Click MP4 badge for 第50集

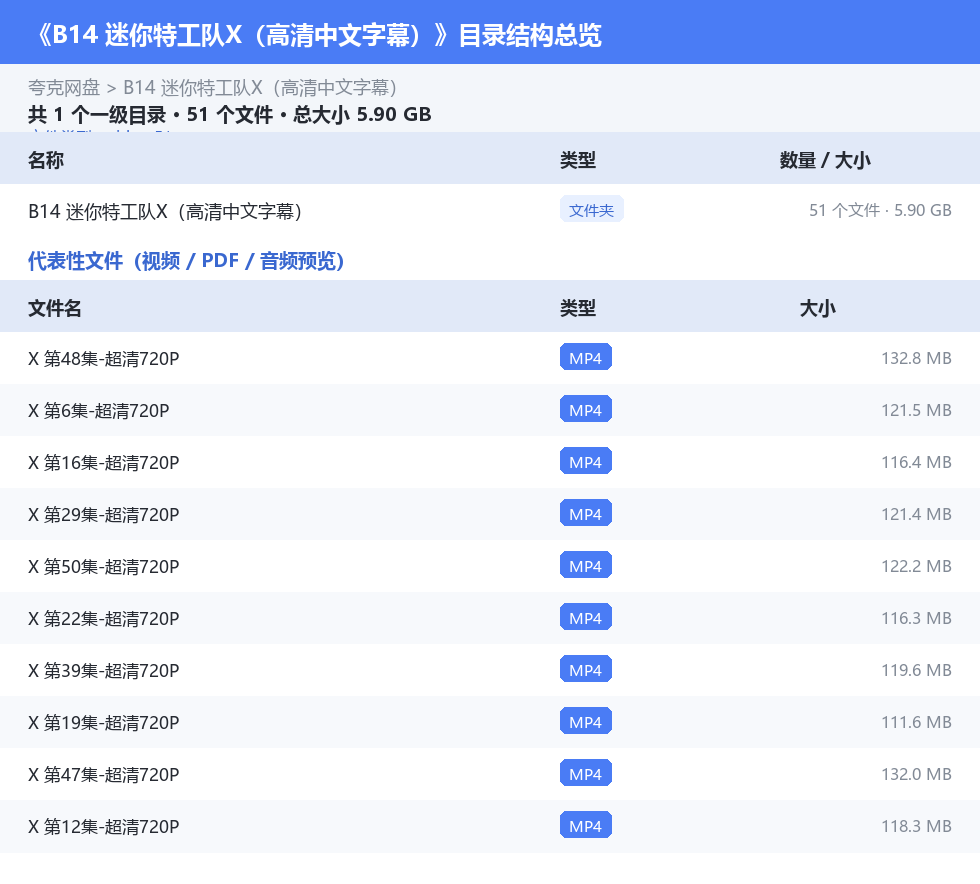pyautogui.click(x=586, y=565)
